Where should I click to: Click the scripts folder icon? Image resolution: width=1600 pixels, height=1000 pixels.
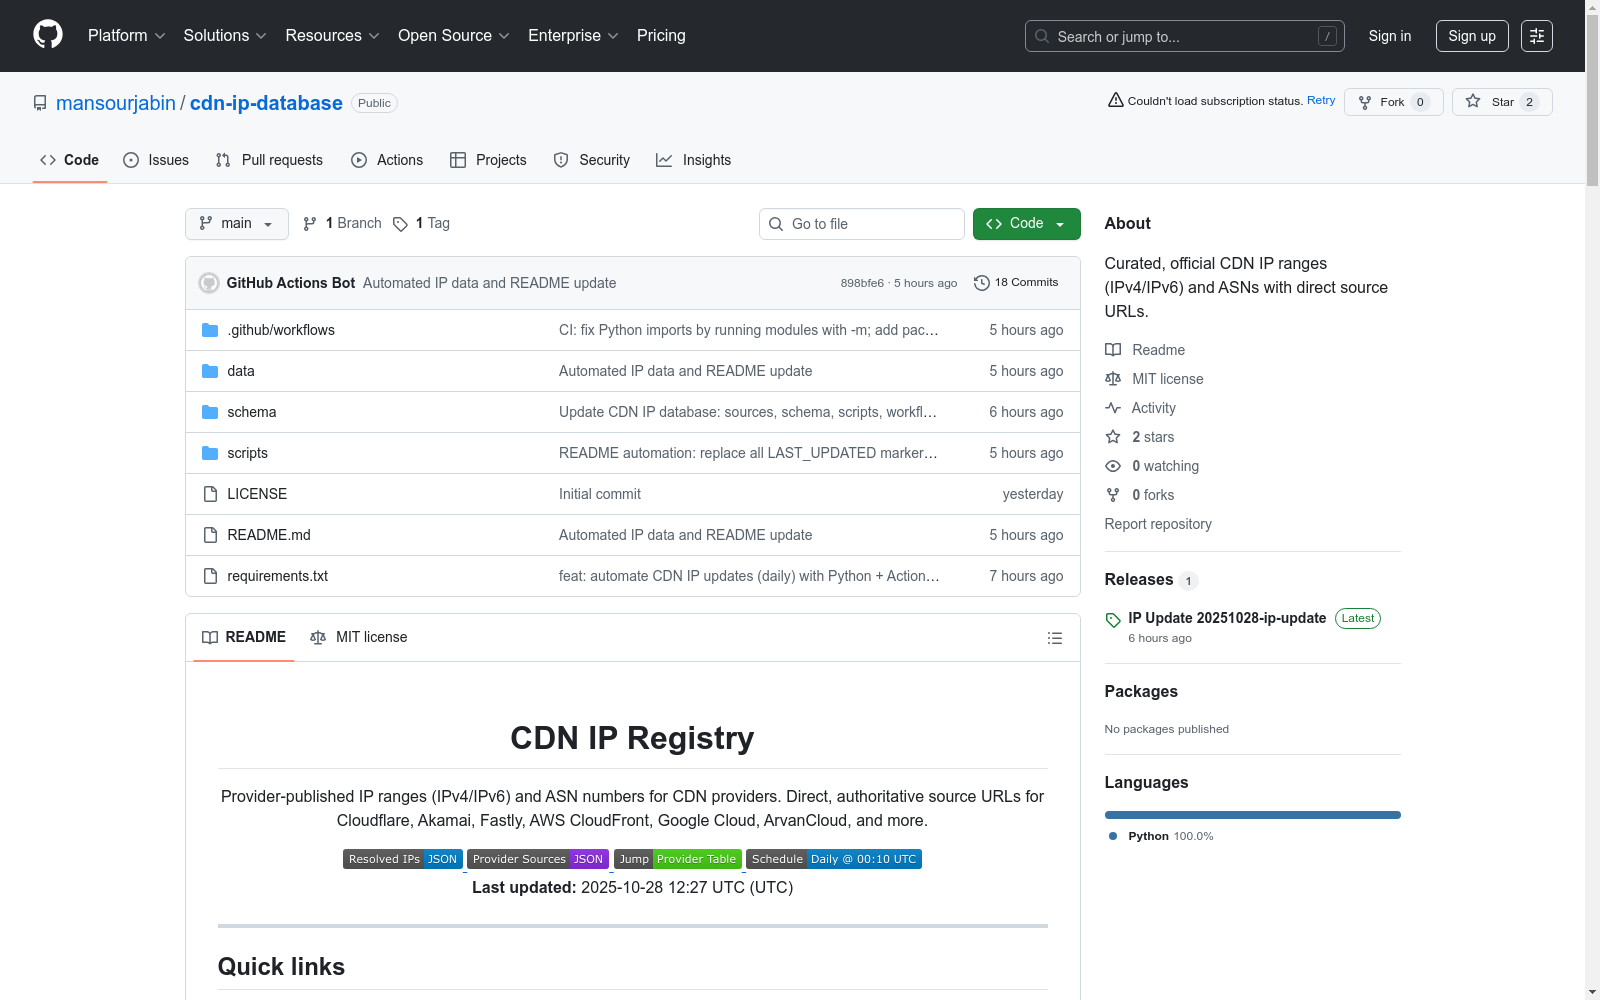point(210,453)
